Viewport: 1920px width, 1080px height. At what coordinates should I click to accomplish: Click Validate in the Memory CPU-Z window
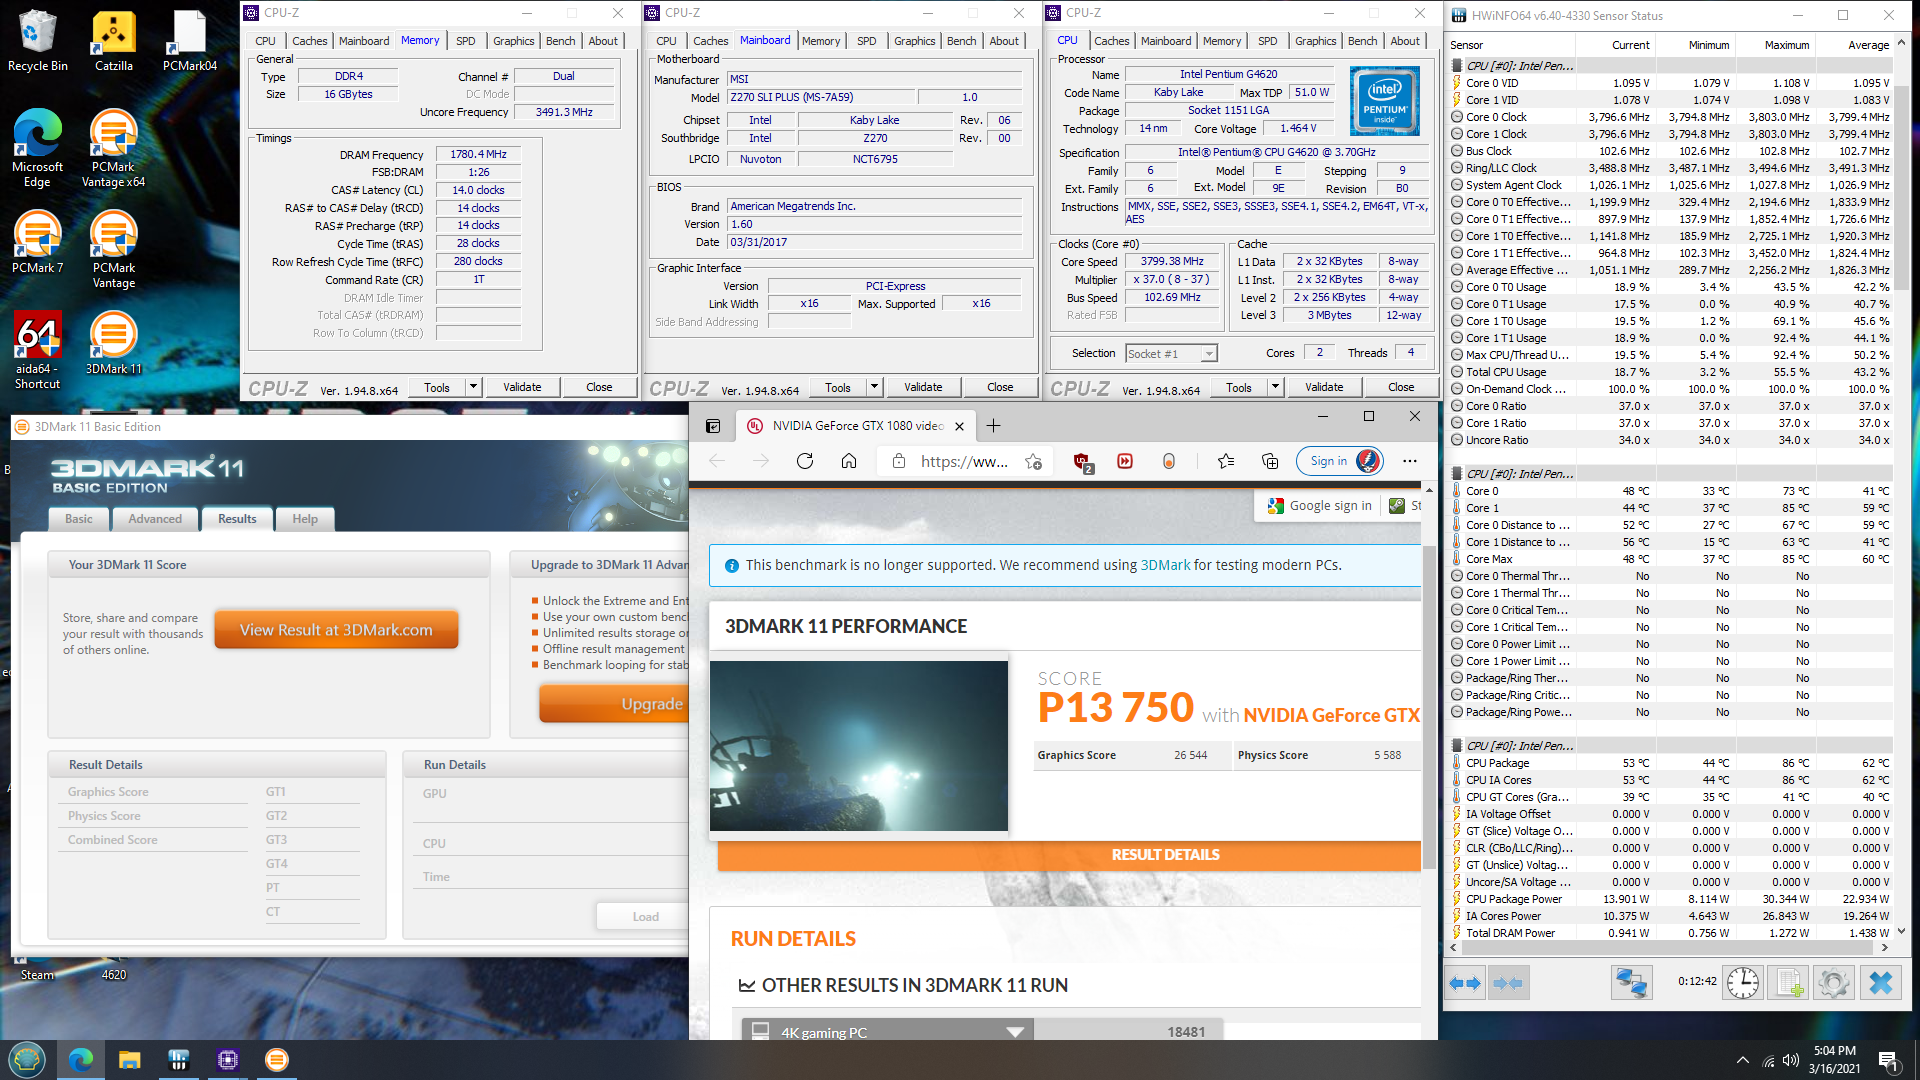click(x=522, y=387)
